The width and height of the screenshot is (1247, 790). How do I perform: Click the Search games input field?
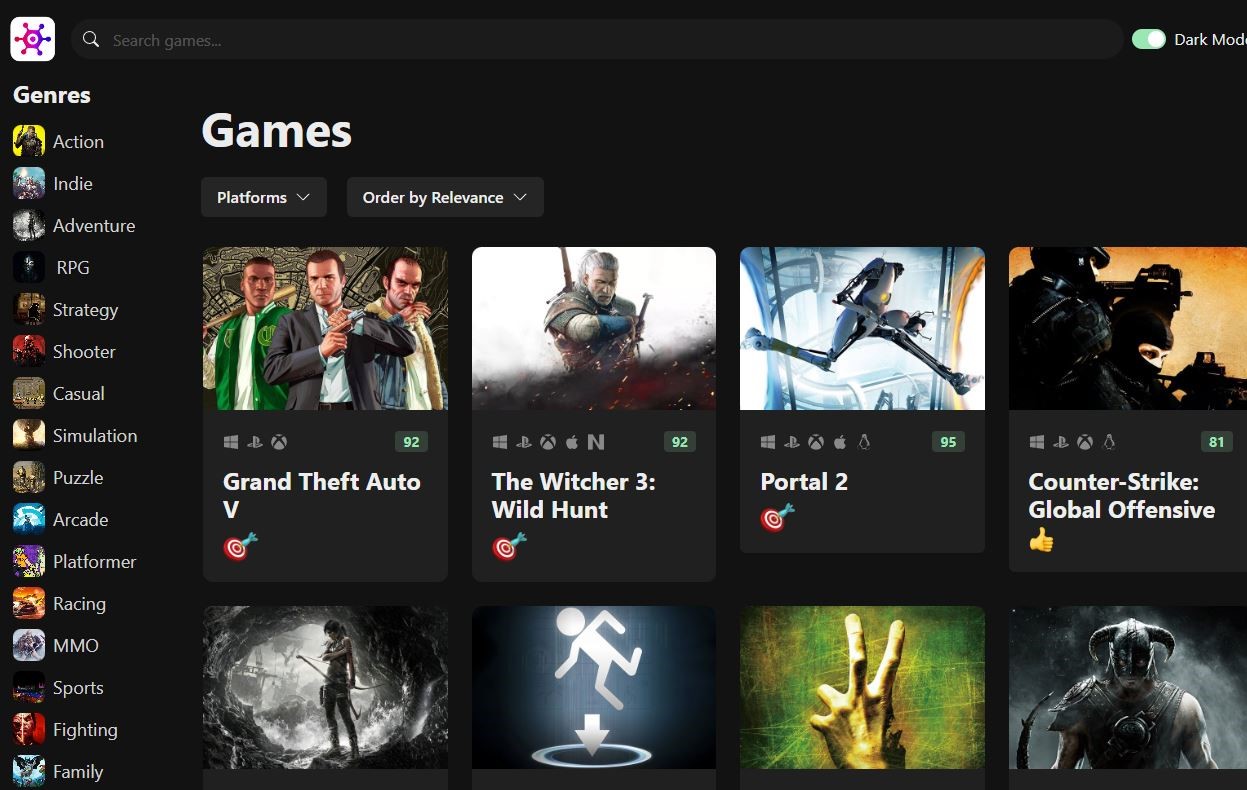597,39
